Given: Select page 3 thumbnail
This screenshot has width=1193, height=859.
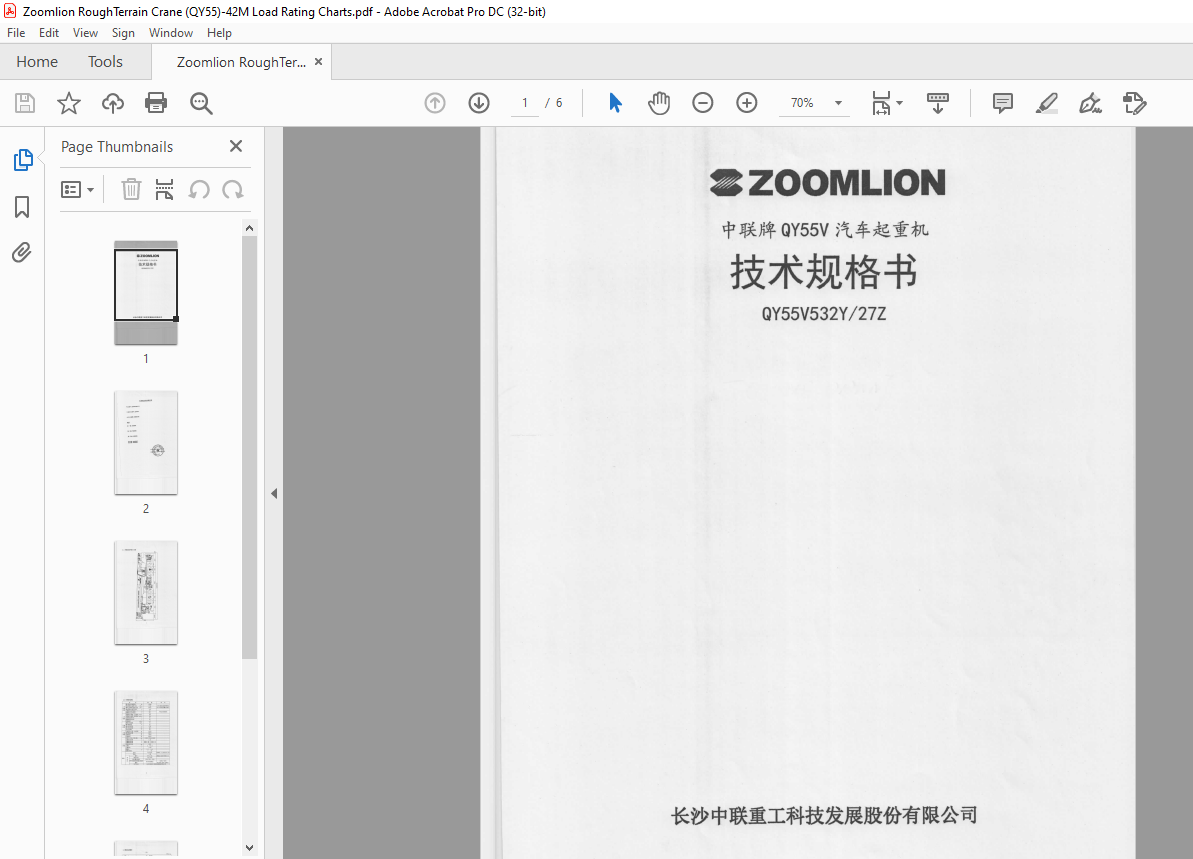Looking at the screenshot, I should point(146,593).
